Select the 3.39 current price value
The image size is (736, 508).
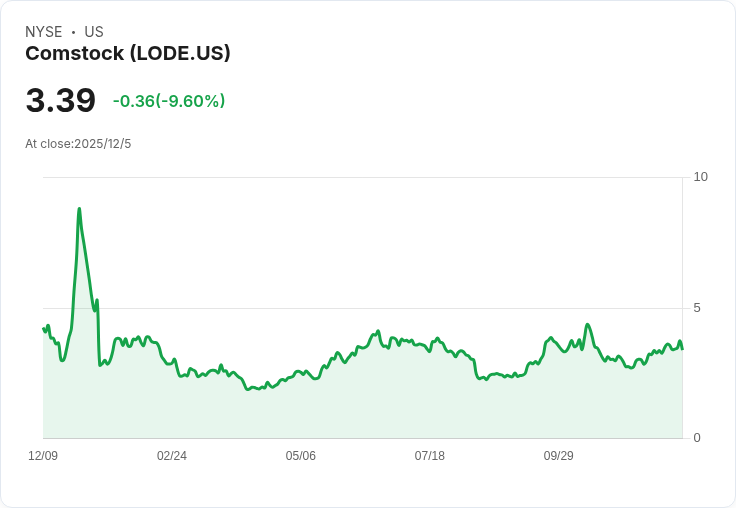tap(61, 100)
